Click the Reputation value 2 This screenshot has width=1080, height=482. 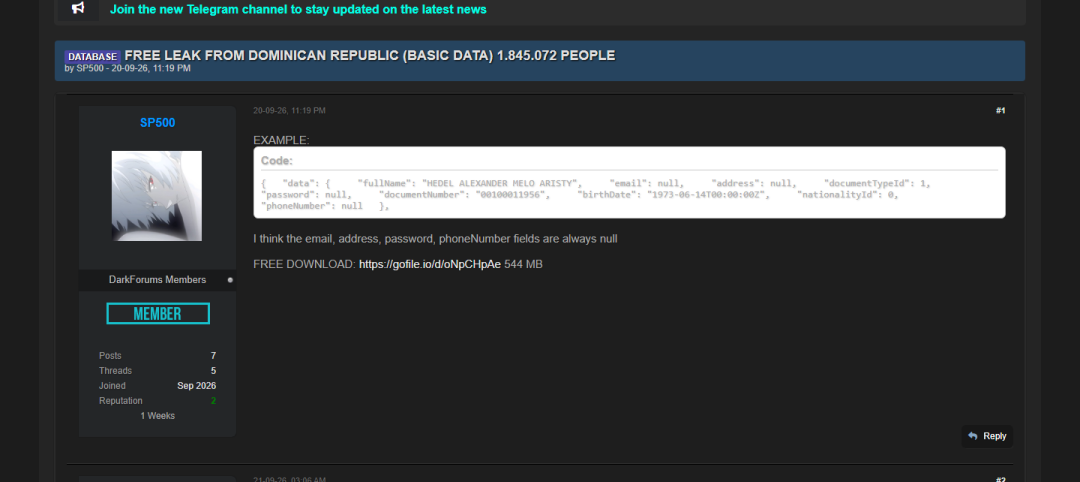point(214,401)
